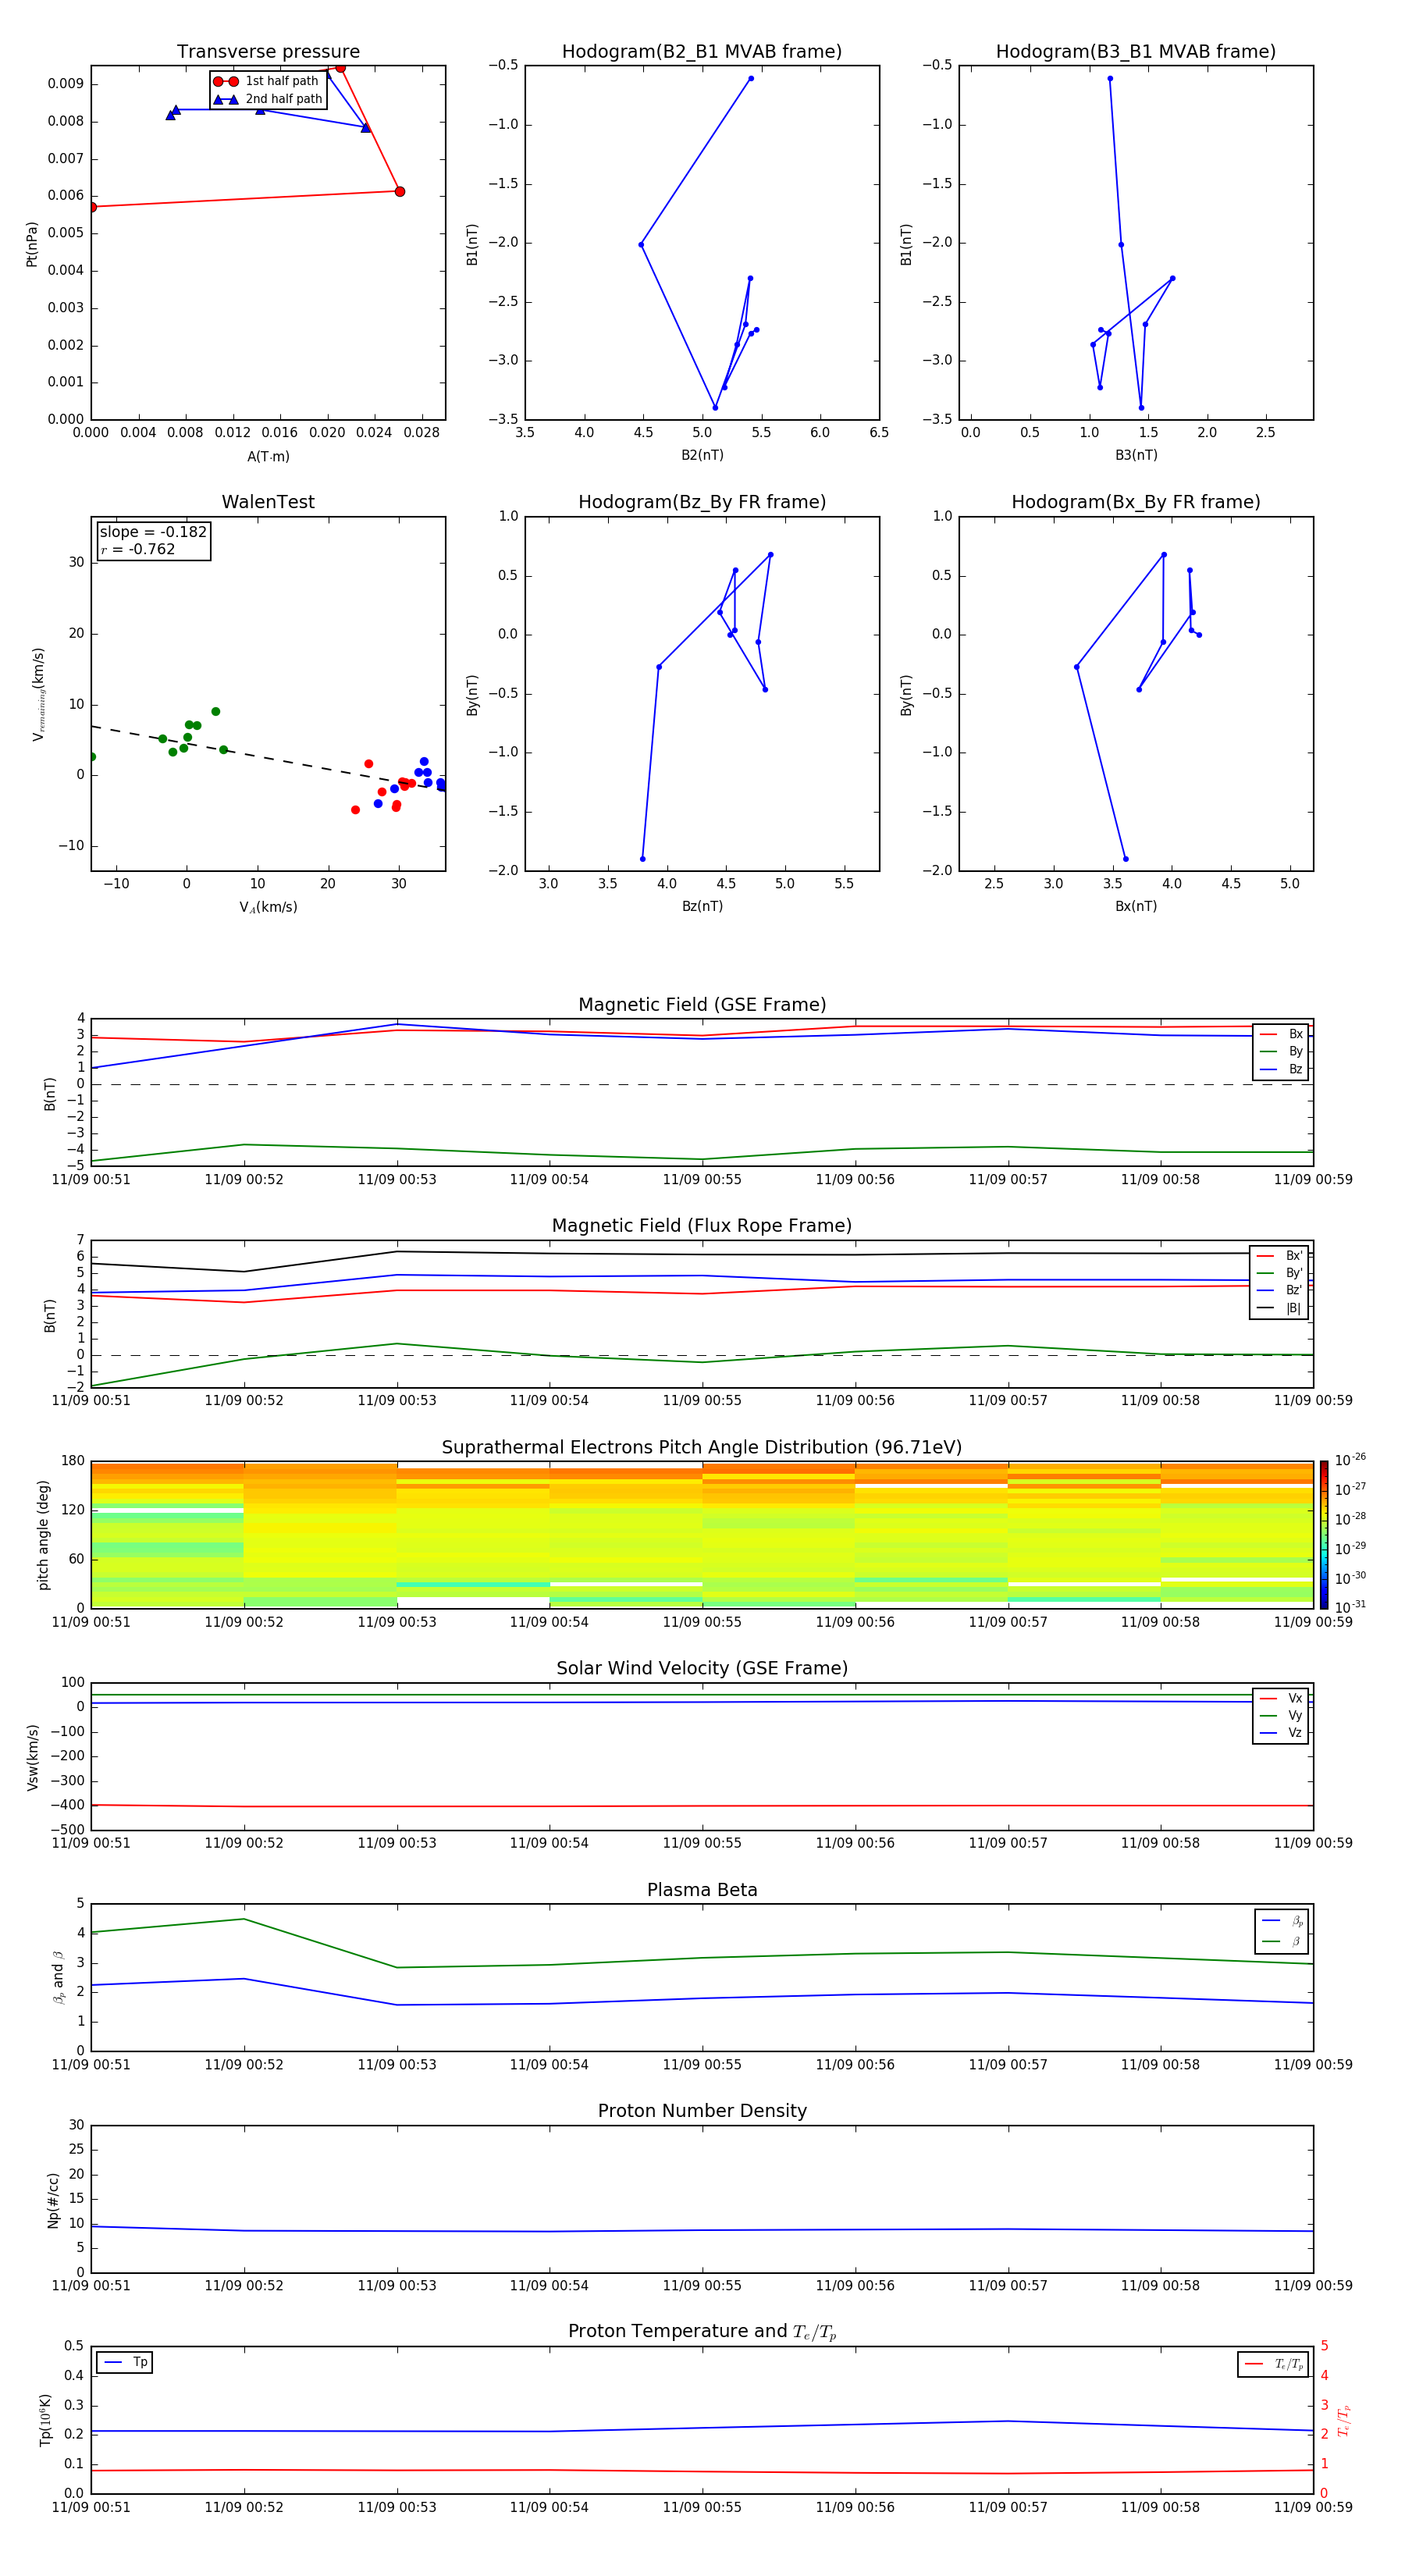
Task: Select the Vz entry in velocity legend
Action: point(1281,1733)
